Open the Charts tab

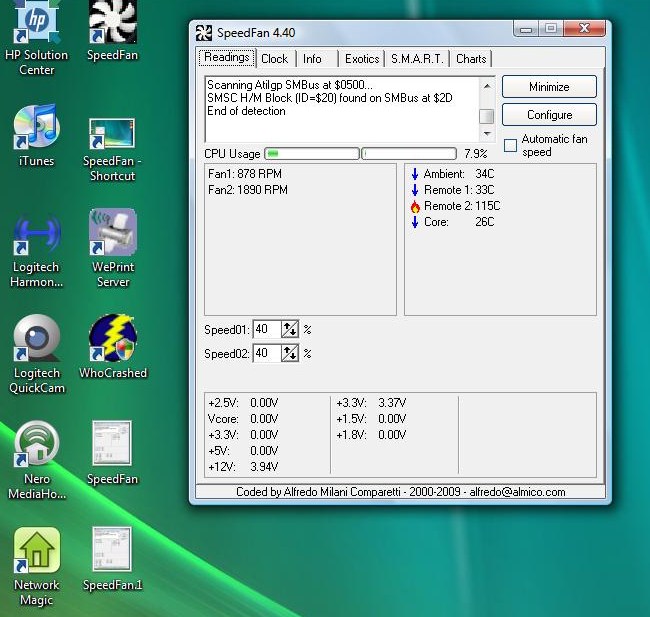471,59
